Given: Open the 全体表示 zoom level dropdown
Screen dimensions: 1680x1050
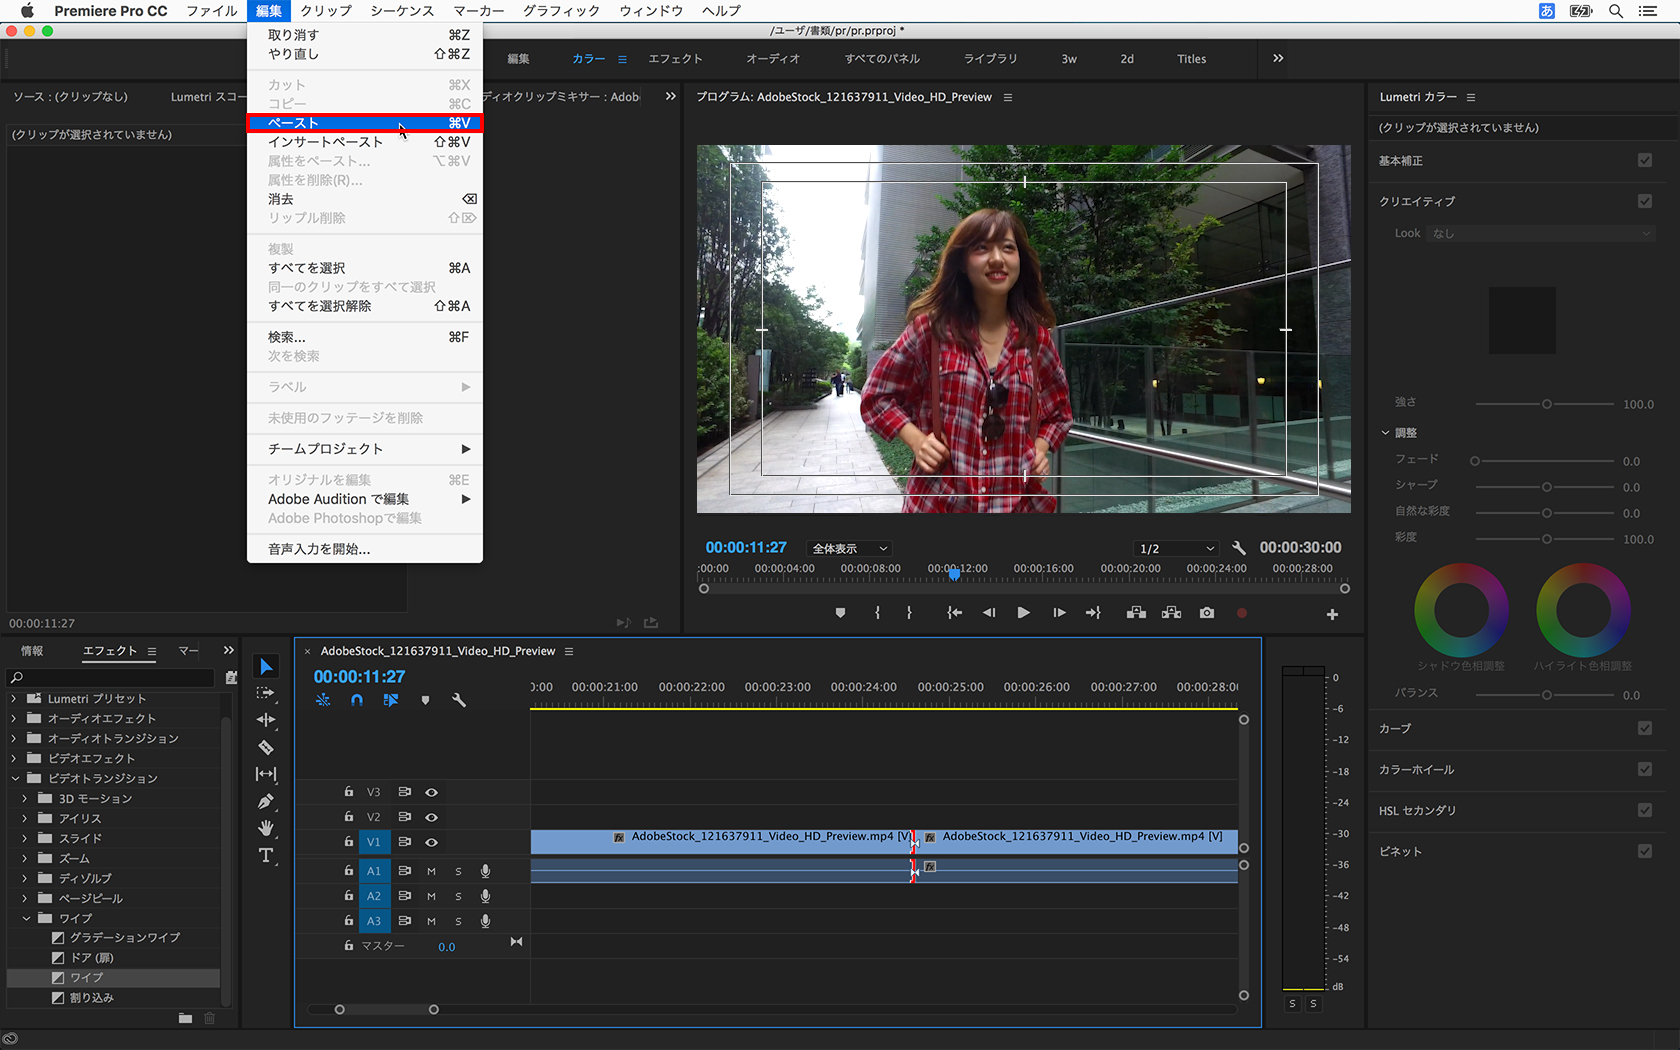Looking at the screenshot, I should (x=849, y=548).
